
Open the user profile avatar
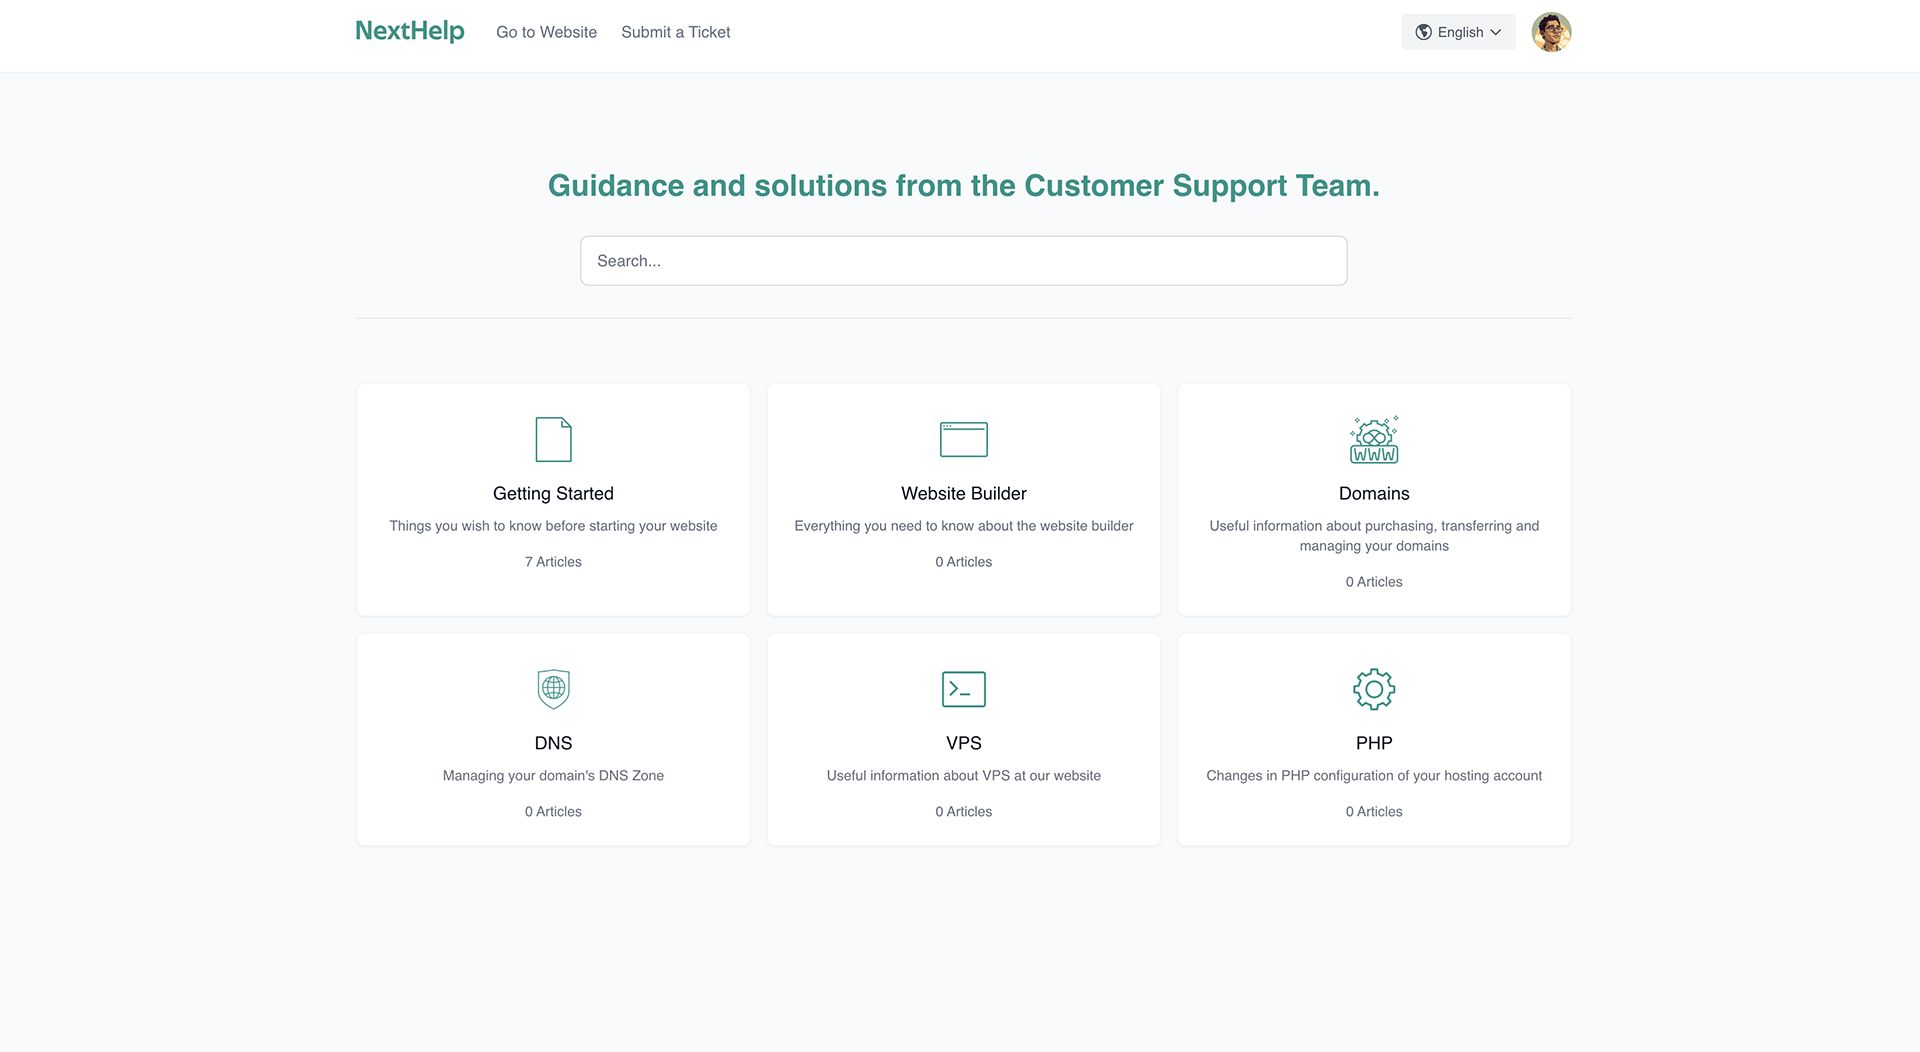point(1551,32)
